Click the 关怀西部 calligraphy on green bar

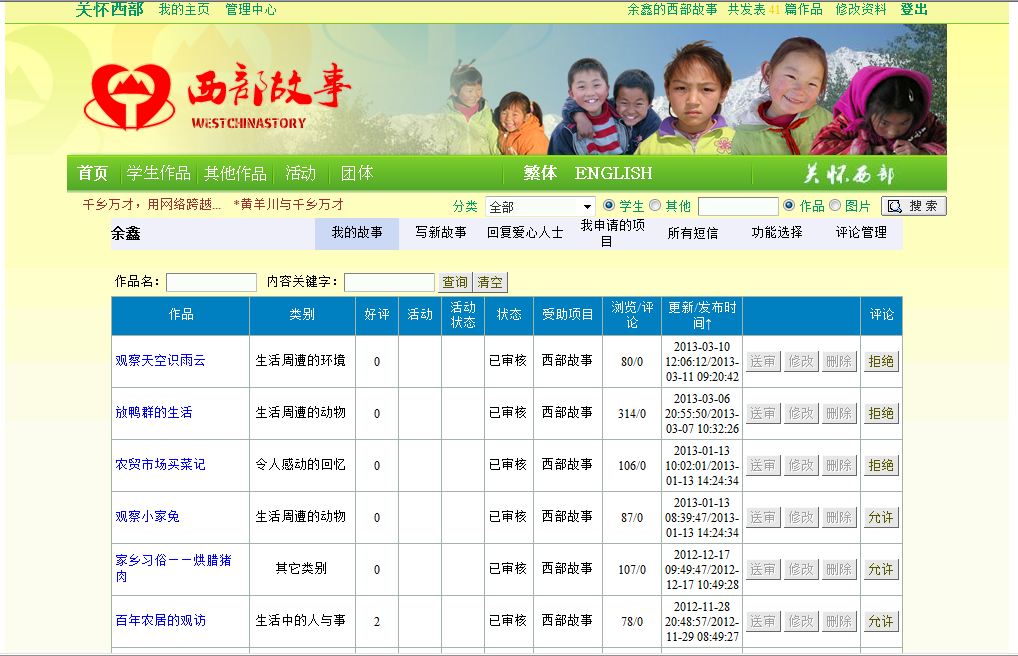849,174
